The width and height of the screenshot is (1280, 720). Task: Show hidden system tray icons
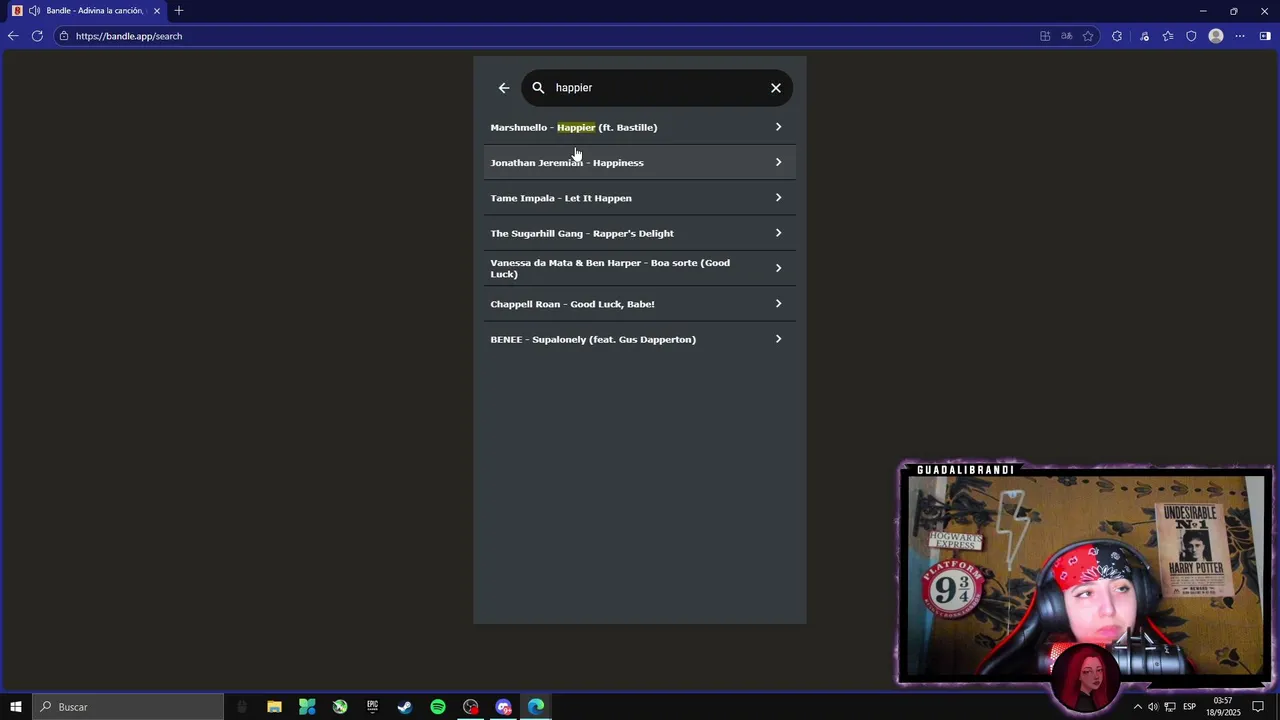click(x=1137, y=707)
